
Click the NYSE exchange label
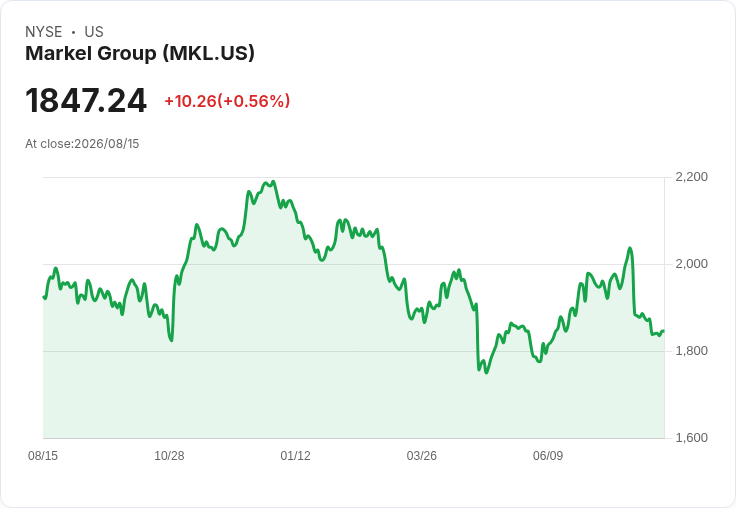44,32
